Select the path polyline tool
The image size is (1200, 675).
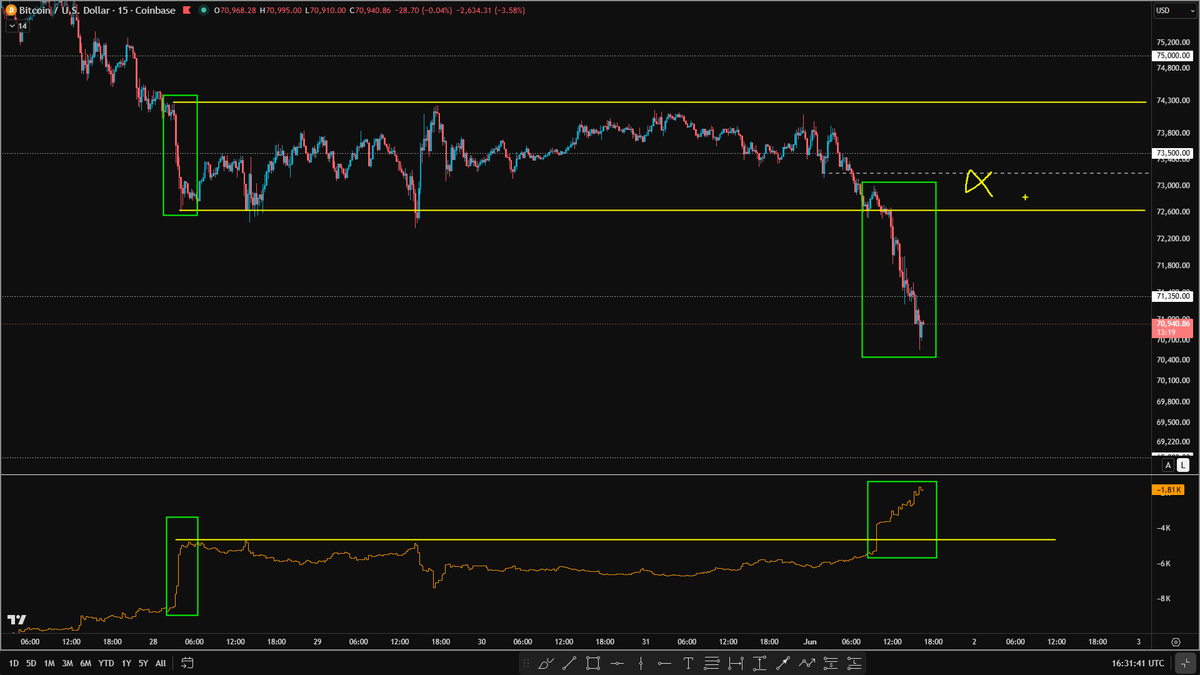pos(807,663)
